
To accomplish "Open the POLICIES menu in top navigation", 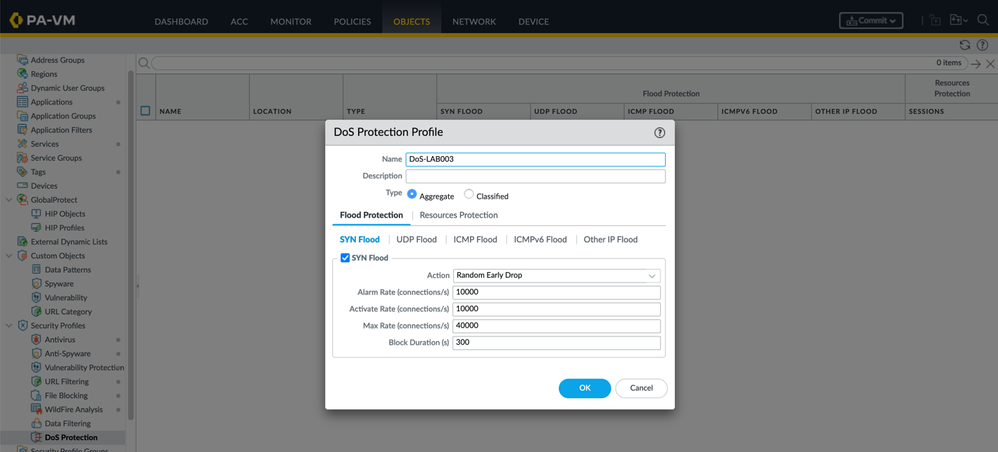I will (x=352, y=21).
